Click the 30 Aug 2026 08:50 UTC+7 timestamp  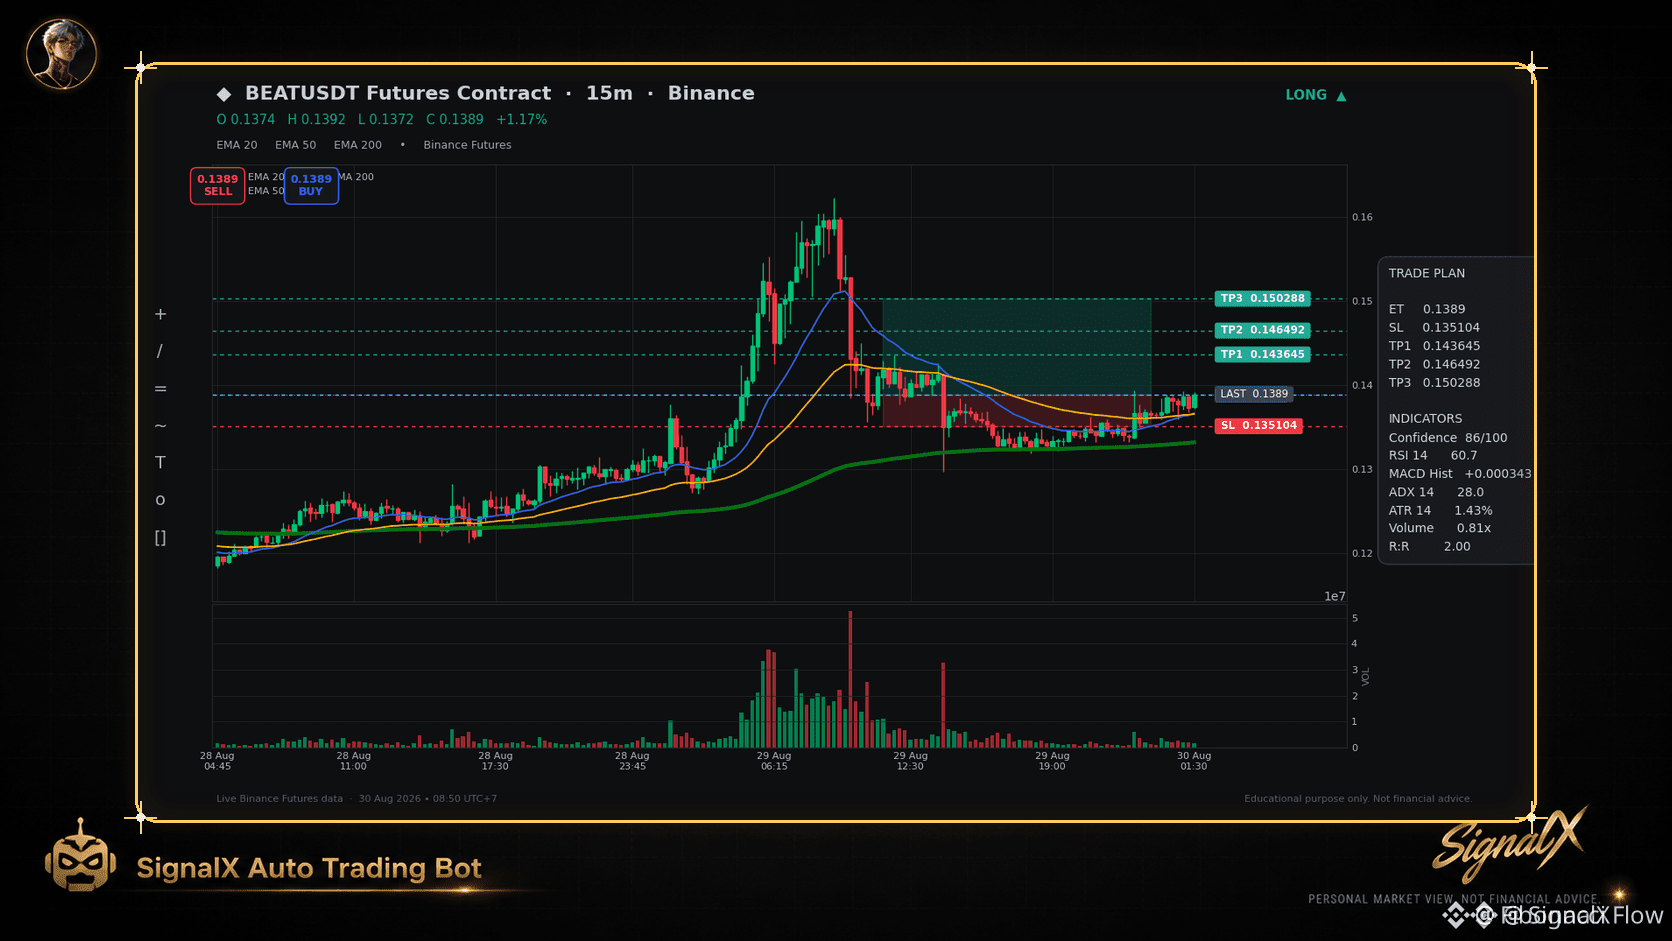click(x=428, y=799)
